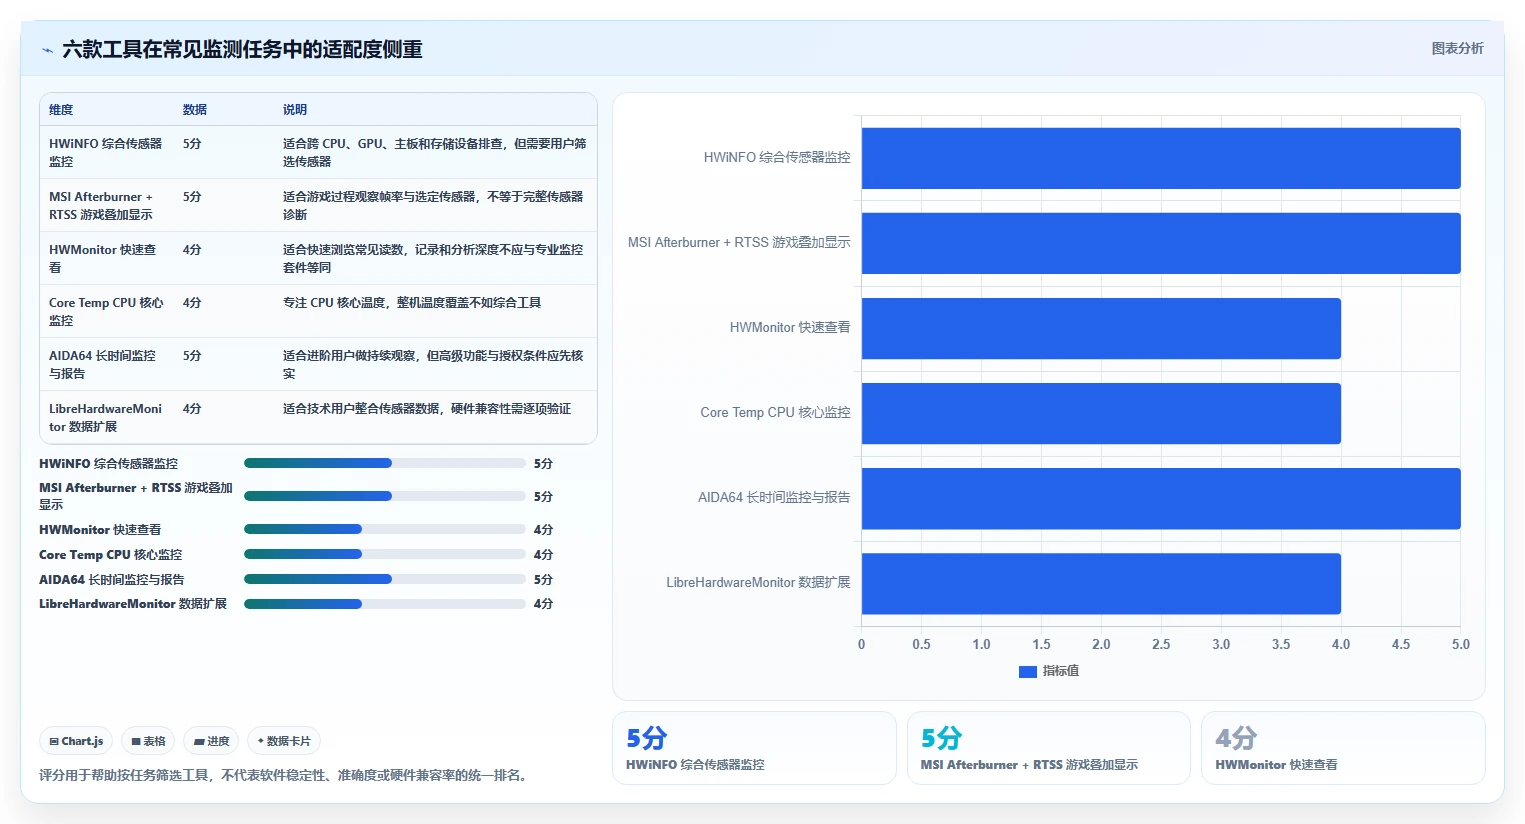Click the 数据 column header

[x=195, y=110]
